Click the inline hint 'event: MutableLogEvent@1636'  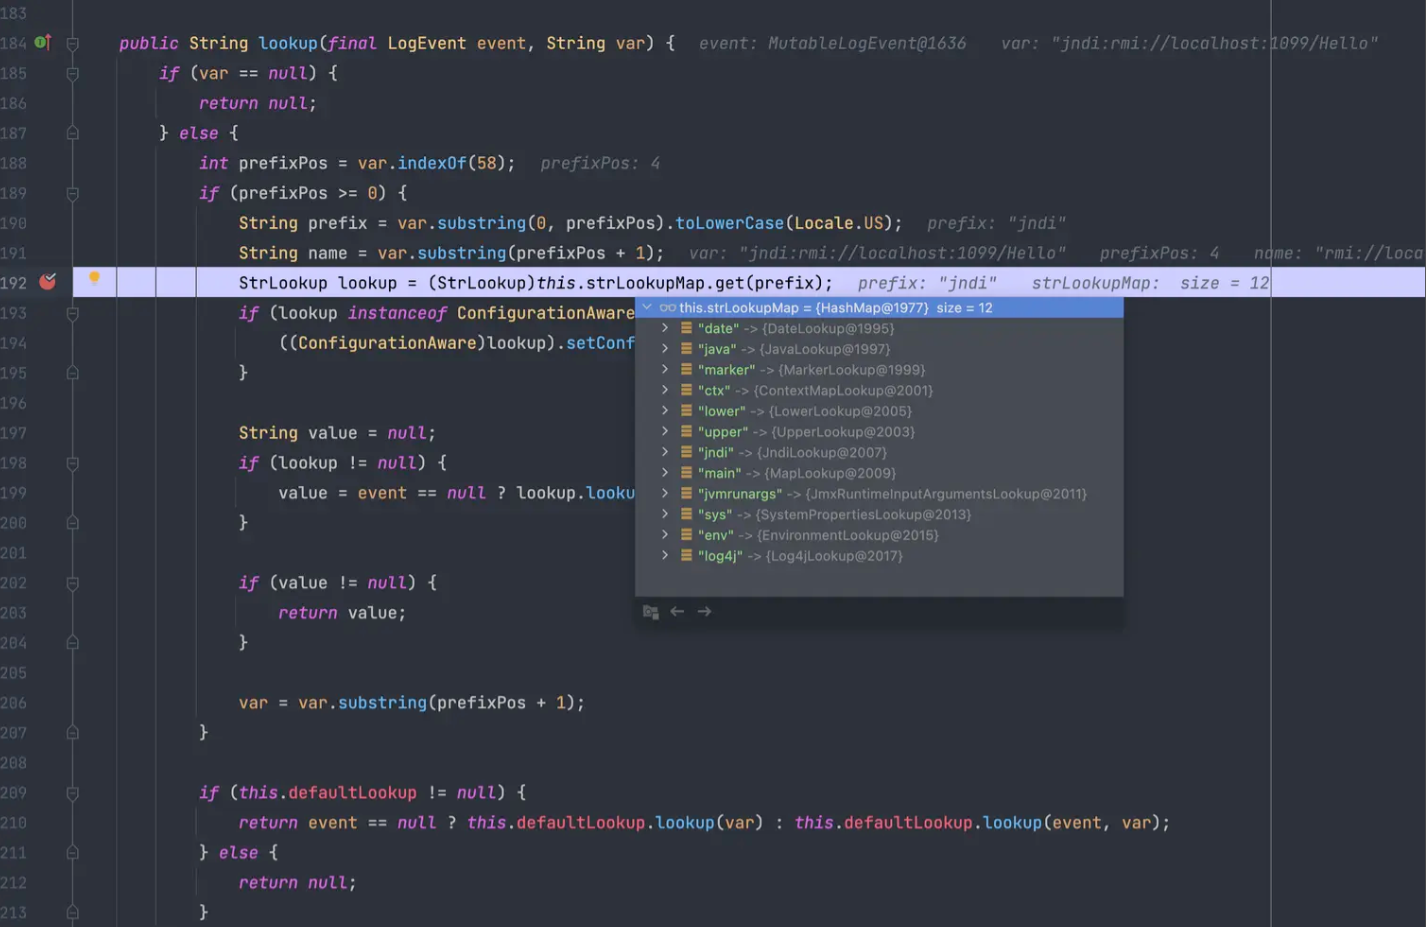832,43
